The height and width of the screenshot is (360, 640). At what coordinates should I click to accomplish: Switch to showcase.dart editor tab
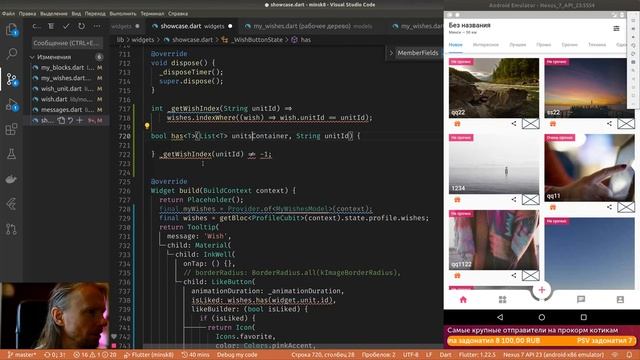pos(192,26)
